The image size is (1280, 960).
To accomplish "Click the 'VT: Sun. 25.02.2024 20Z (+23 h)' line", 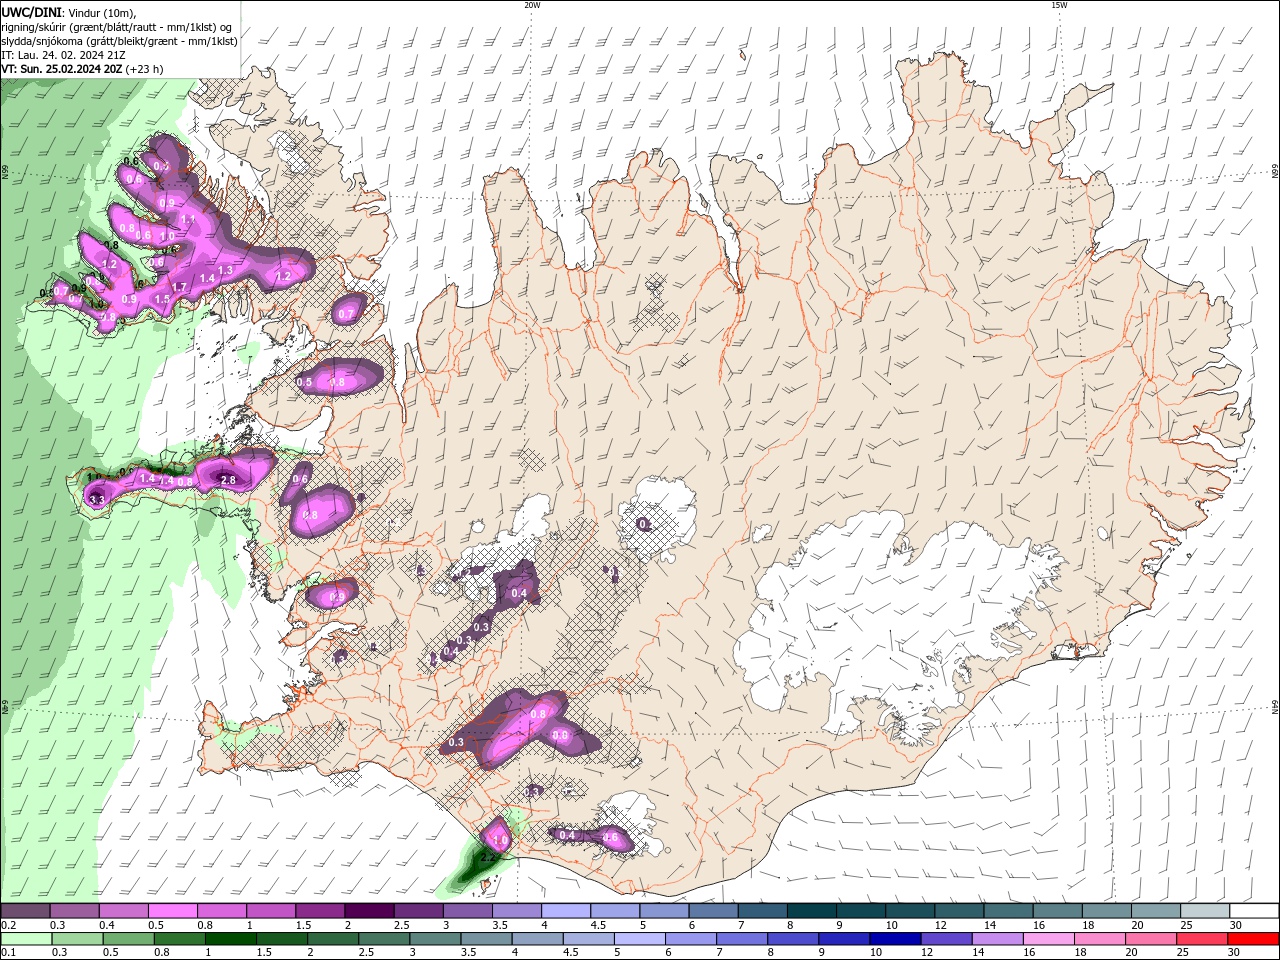I will point(82,69).
